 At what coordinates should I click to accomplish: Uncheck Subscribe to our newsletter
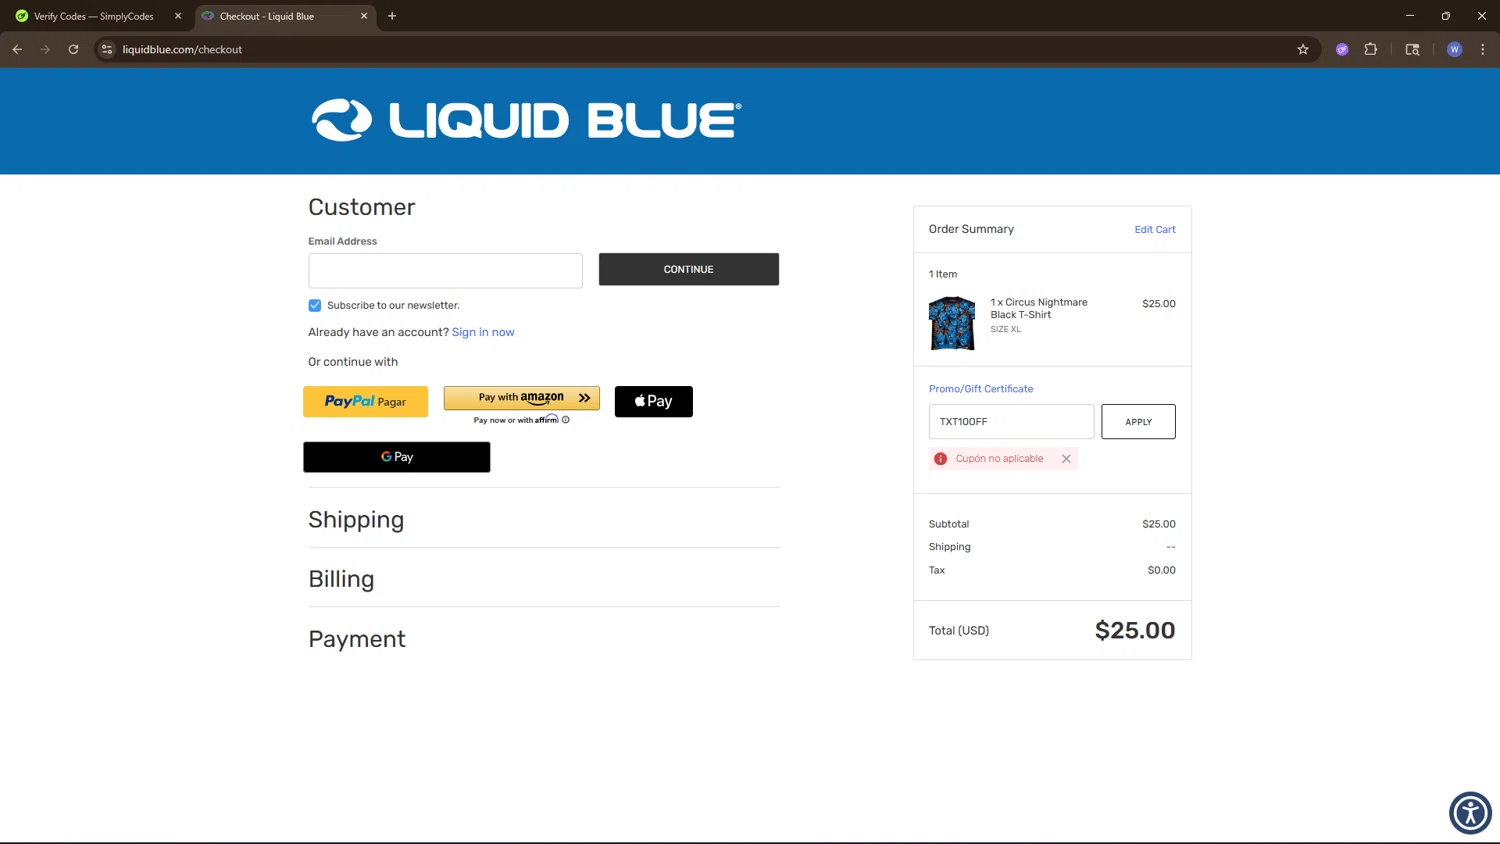(315, 305)
